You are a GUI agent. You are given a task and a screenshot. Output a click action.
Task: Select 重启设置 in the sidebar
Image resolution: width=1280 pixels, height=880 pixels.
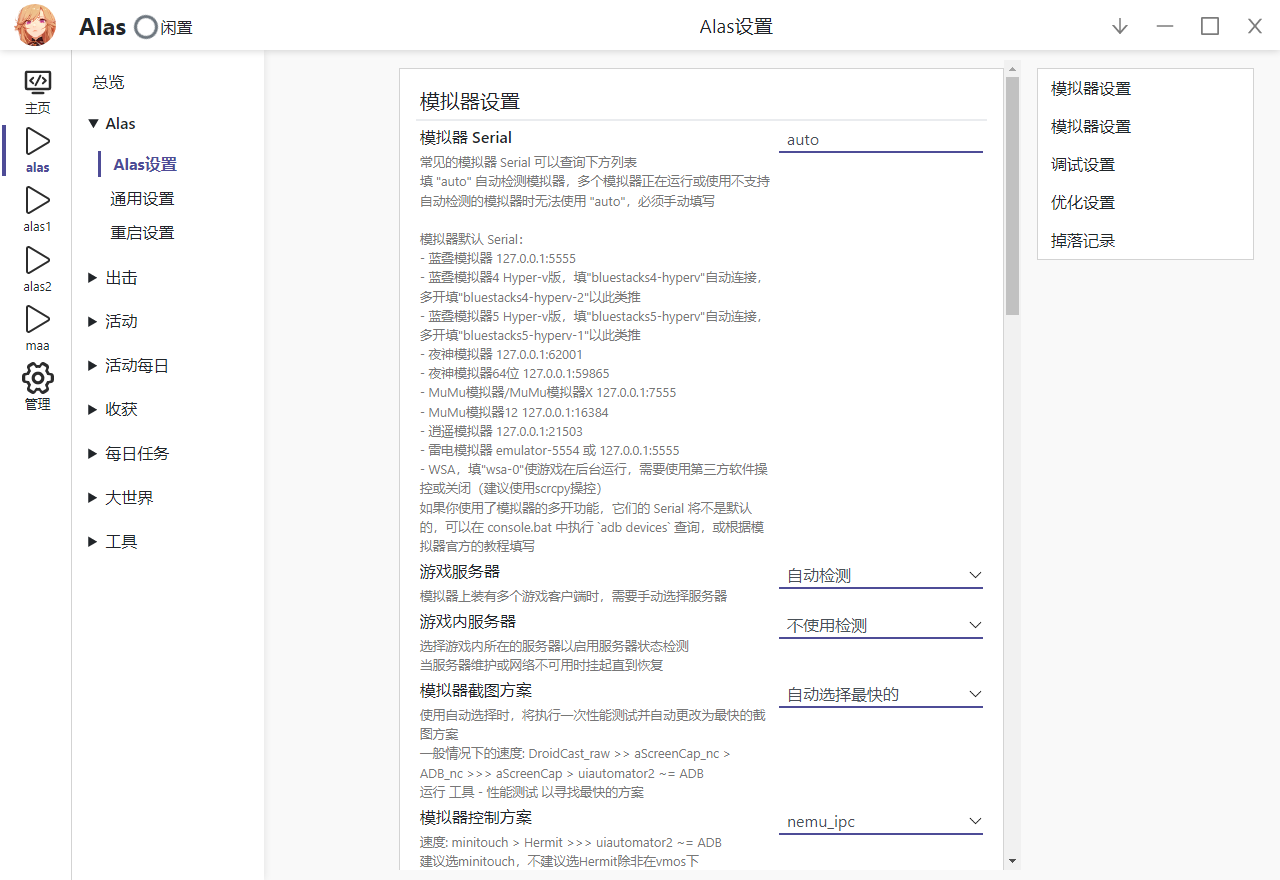[x=142, y=233]
